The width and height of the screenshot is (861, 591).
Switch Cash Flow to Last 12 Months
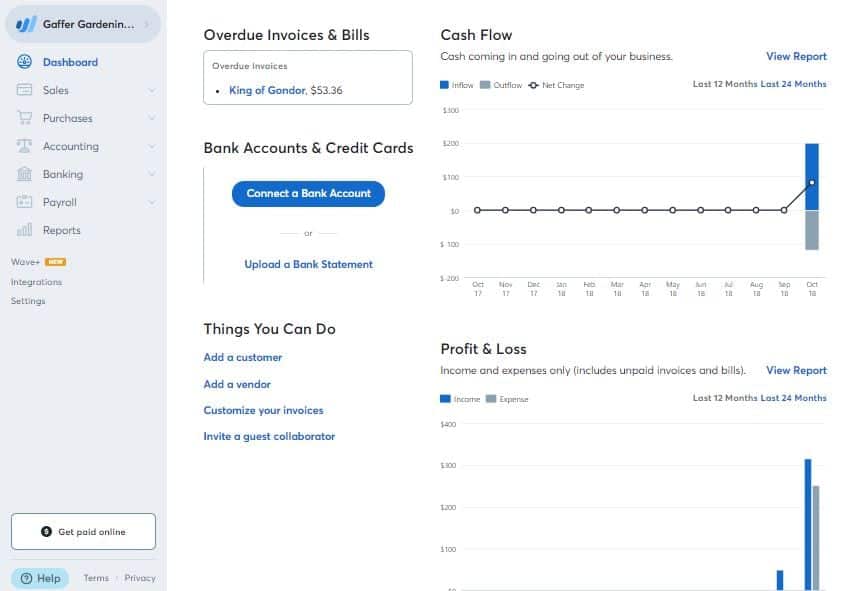(x=725, y=84)
